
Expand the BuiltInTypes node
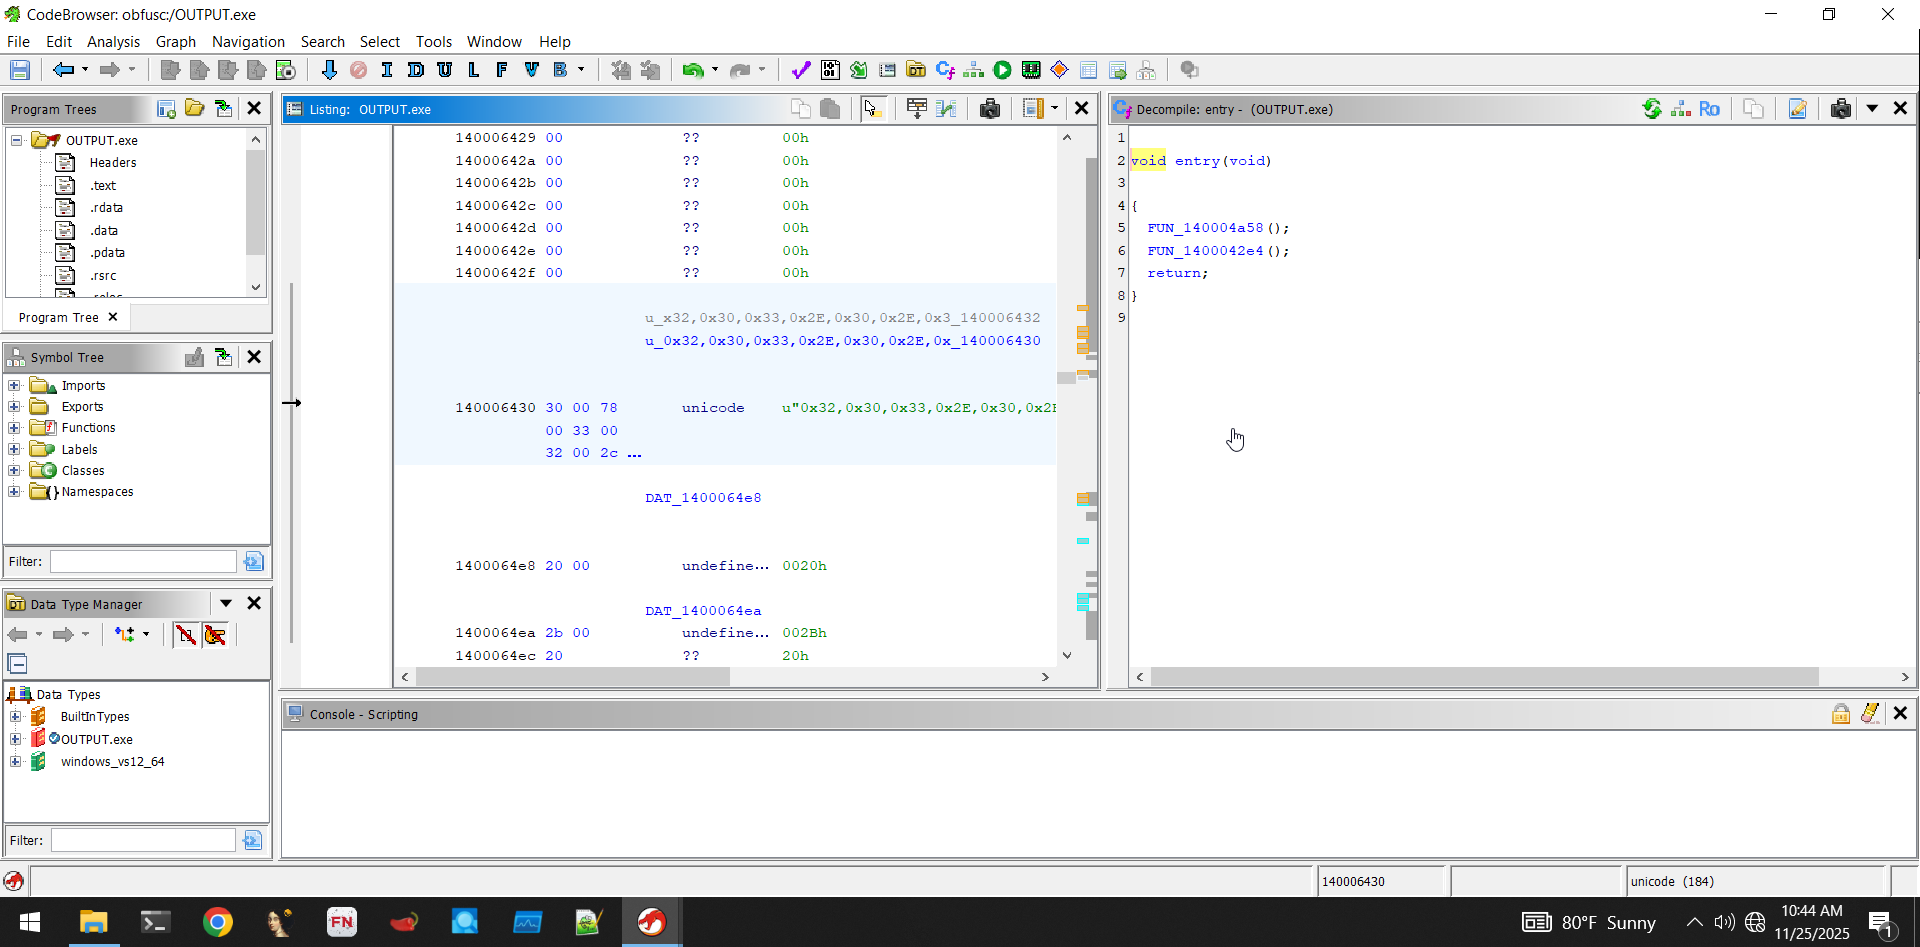click(x=15, y=717)
